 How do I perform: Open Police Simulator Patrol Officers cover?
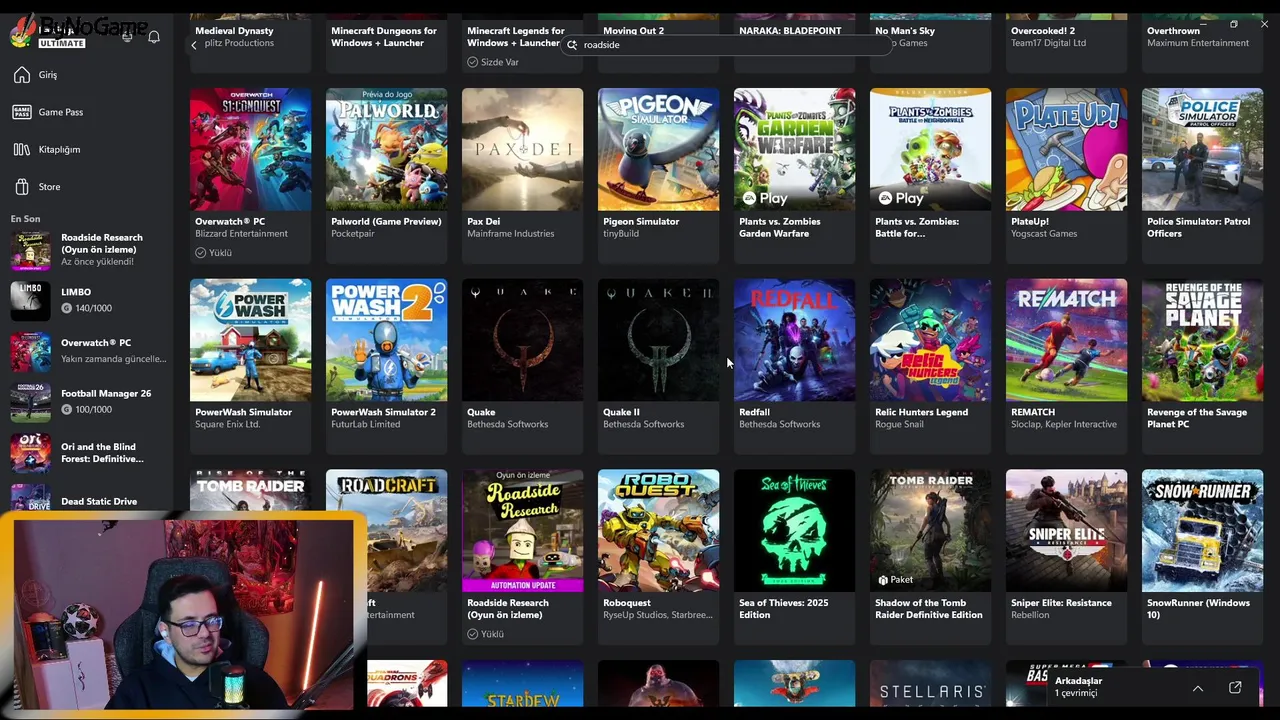coord(1202,149)
